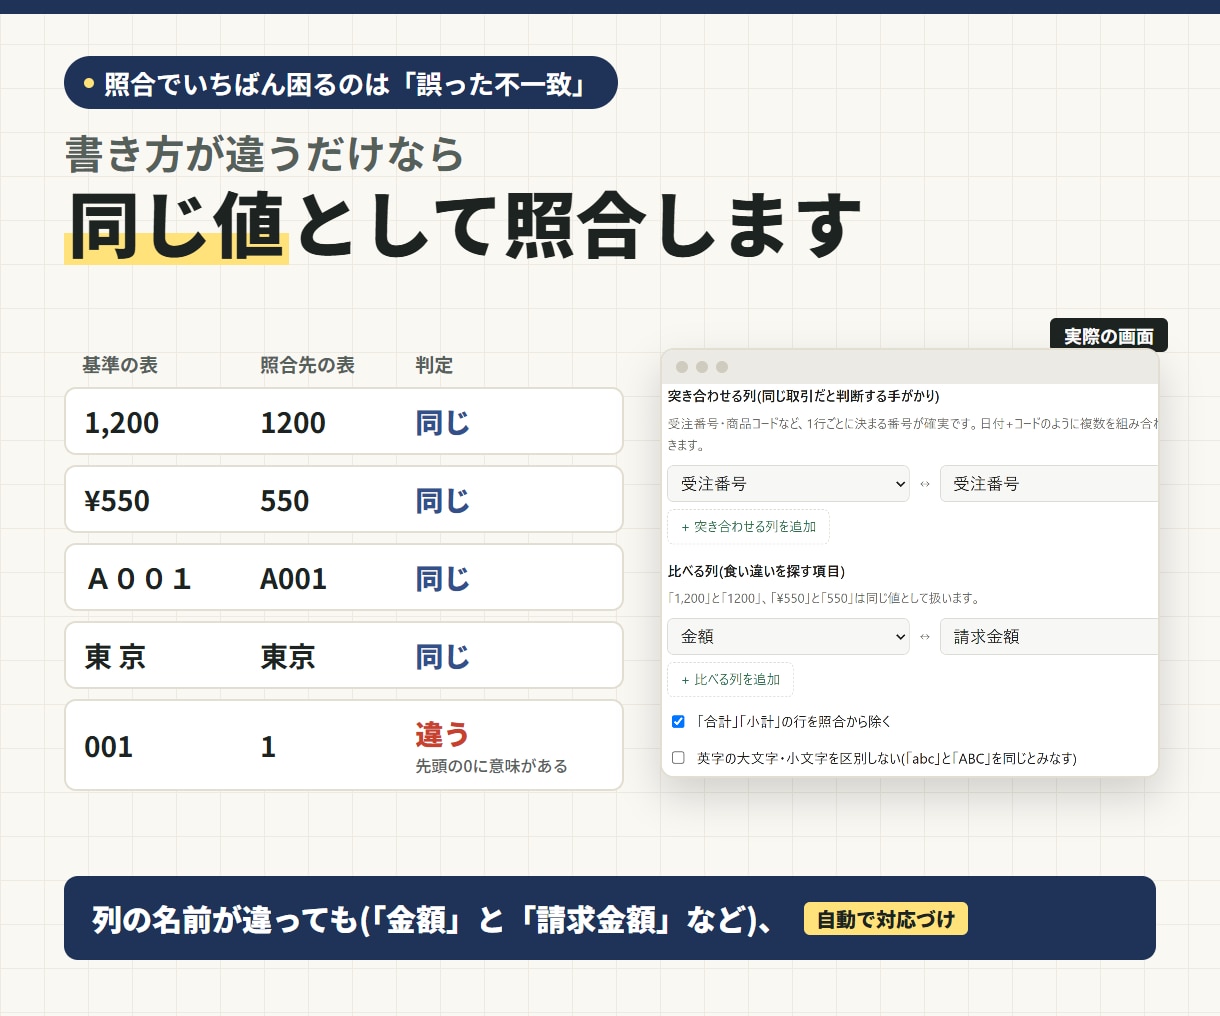Click the 同じ result in the ¥550 row
This screenshot has width=1220, height=1016.
pyautogui.click(x=442, y=501)
